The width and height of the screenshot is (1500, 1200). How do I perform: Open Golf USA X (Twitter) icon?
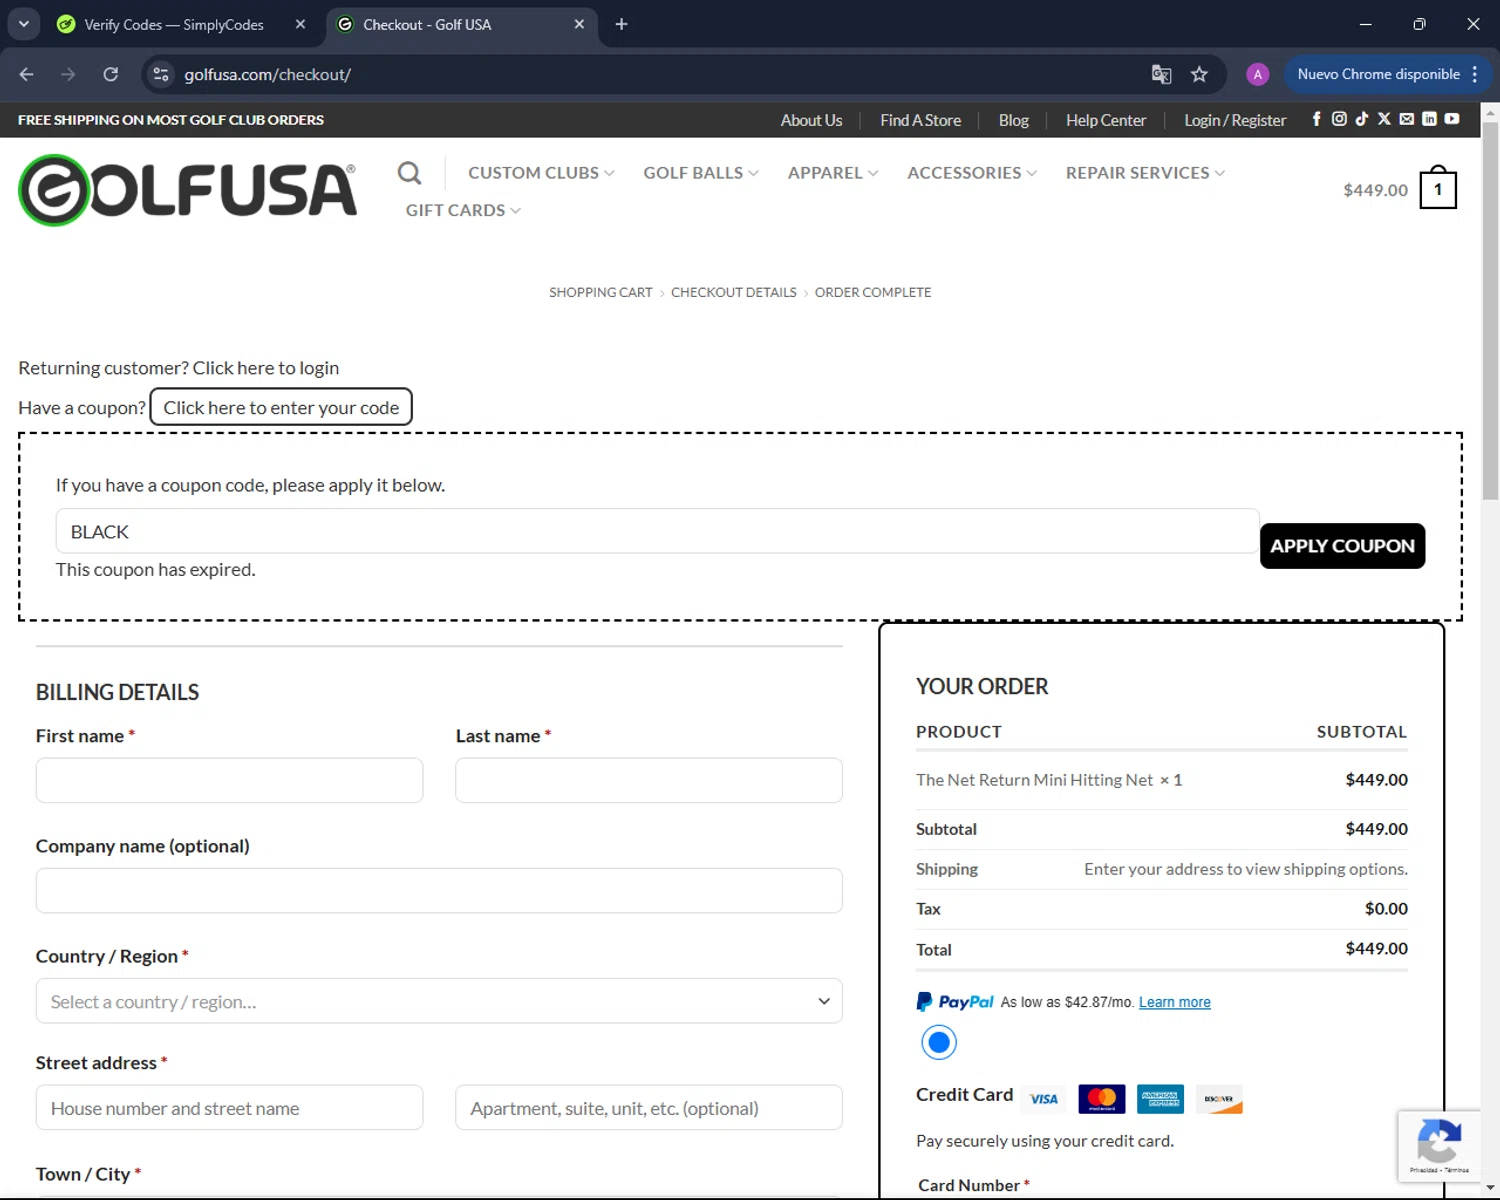pos(1384,119)
